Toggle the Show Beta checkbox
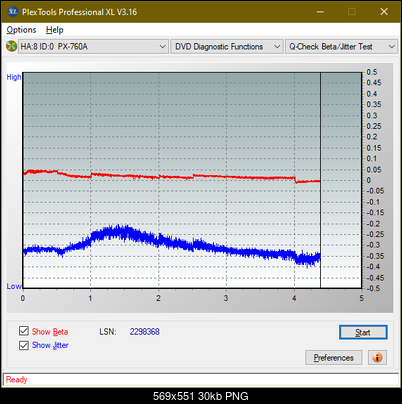The width and height of the screenshot is (402, 404). [x=24, y=331]
